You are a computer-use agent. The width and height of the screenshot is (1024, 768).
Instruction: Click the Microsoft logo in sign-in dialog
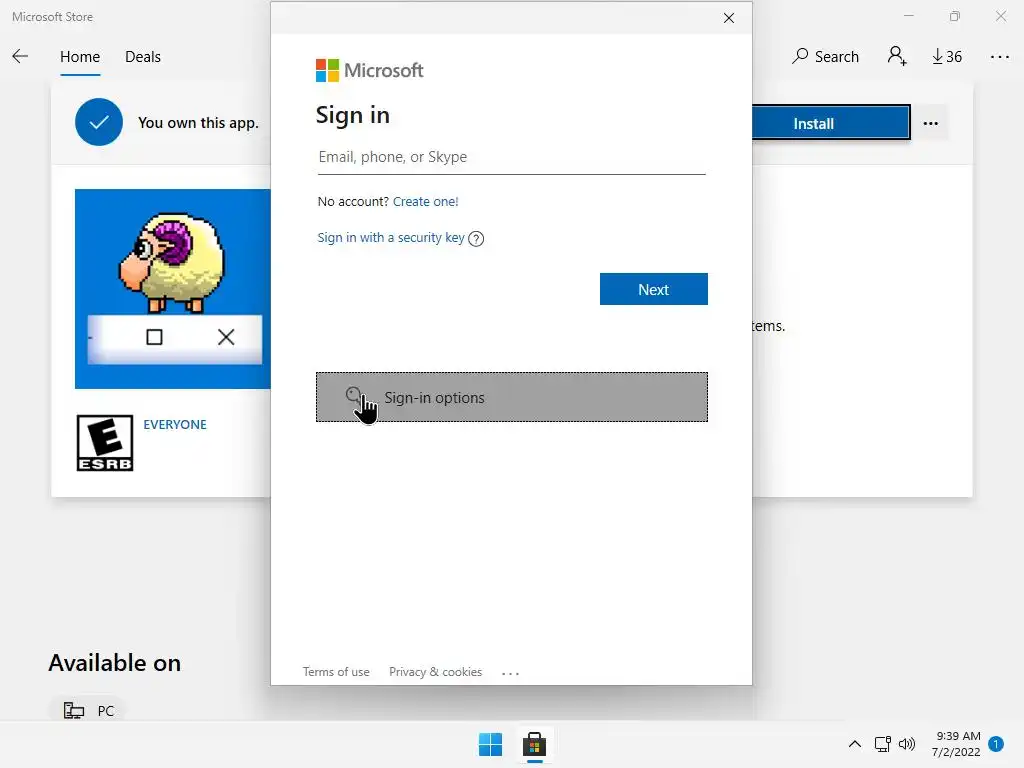pos(369,70)
